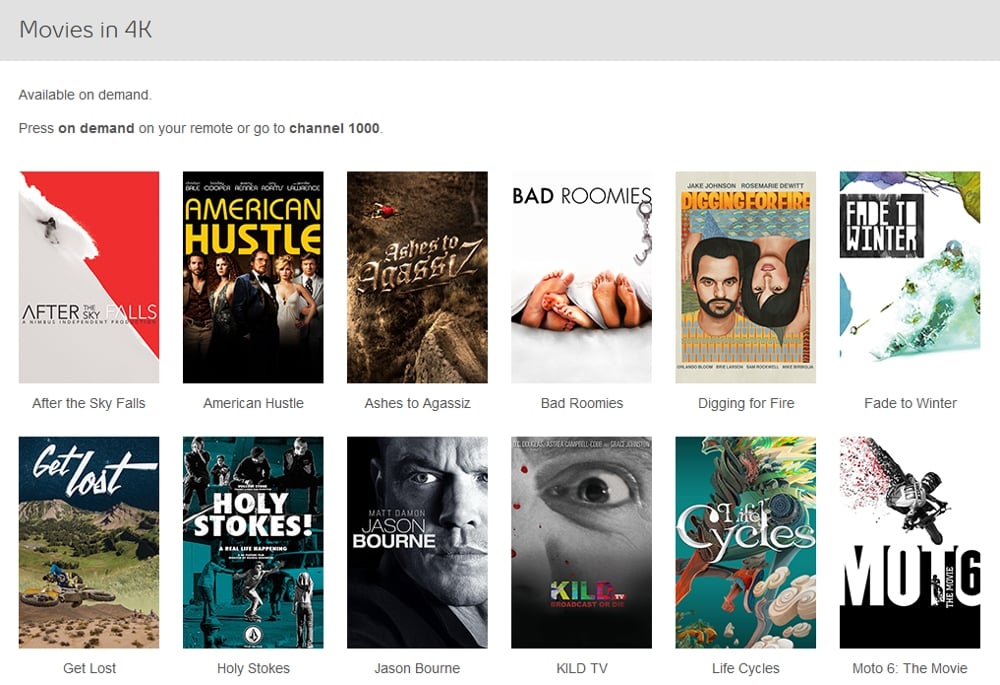Open the Jason Bourne poster
The width and height of the screenshot is (1000, 685).
coord(417,542)
